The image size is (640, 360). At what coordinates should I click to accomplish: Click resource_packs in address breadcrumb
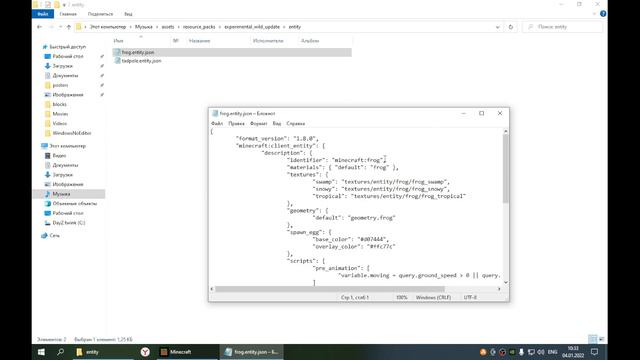pyautogui.click(x=199, y=27)
